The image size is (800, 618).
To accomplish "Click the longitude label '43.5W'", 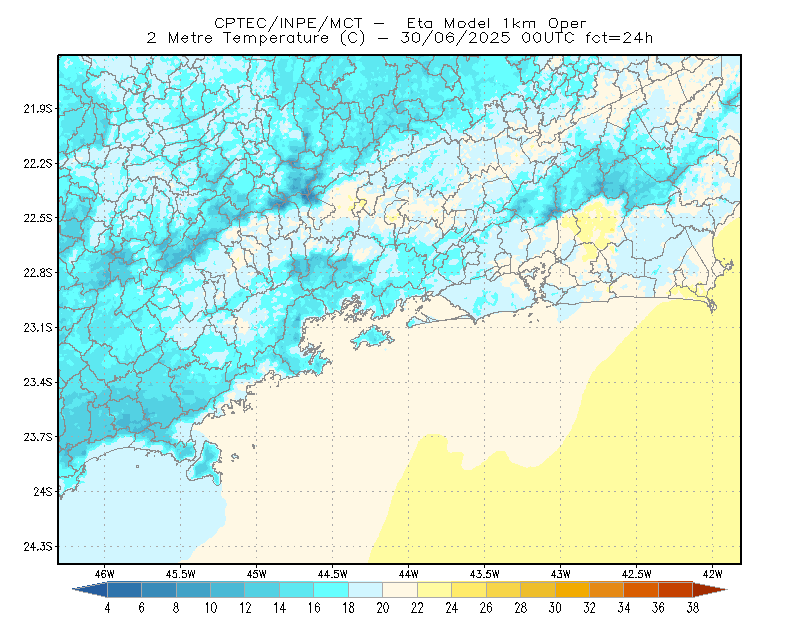I will point(485,574).
